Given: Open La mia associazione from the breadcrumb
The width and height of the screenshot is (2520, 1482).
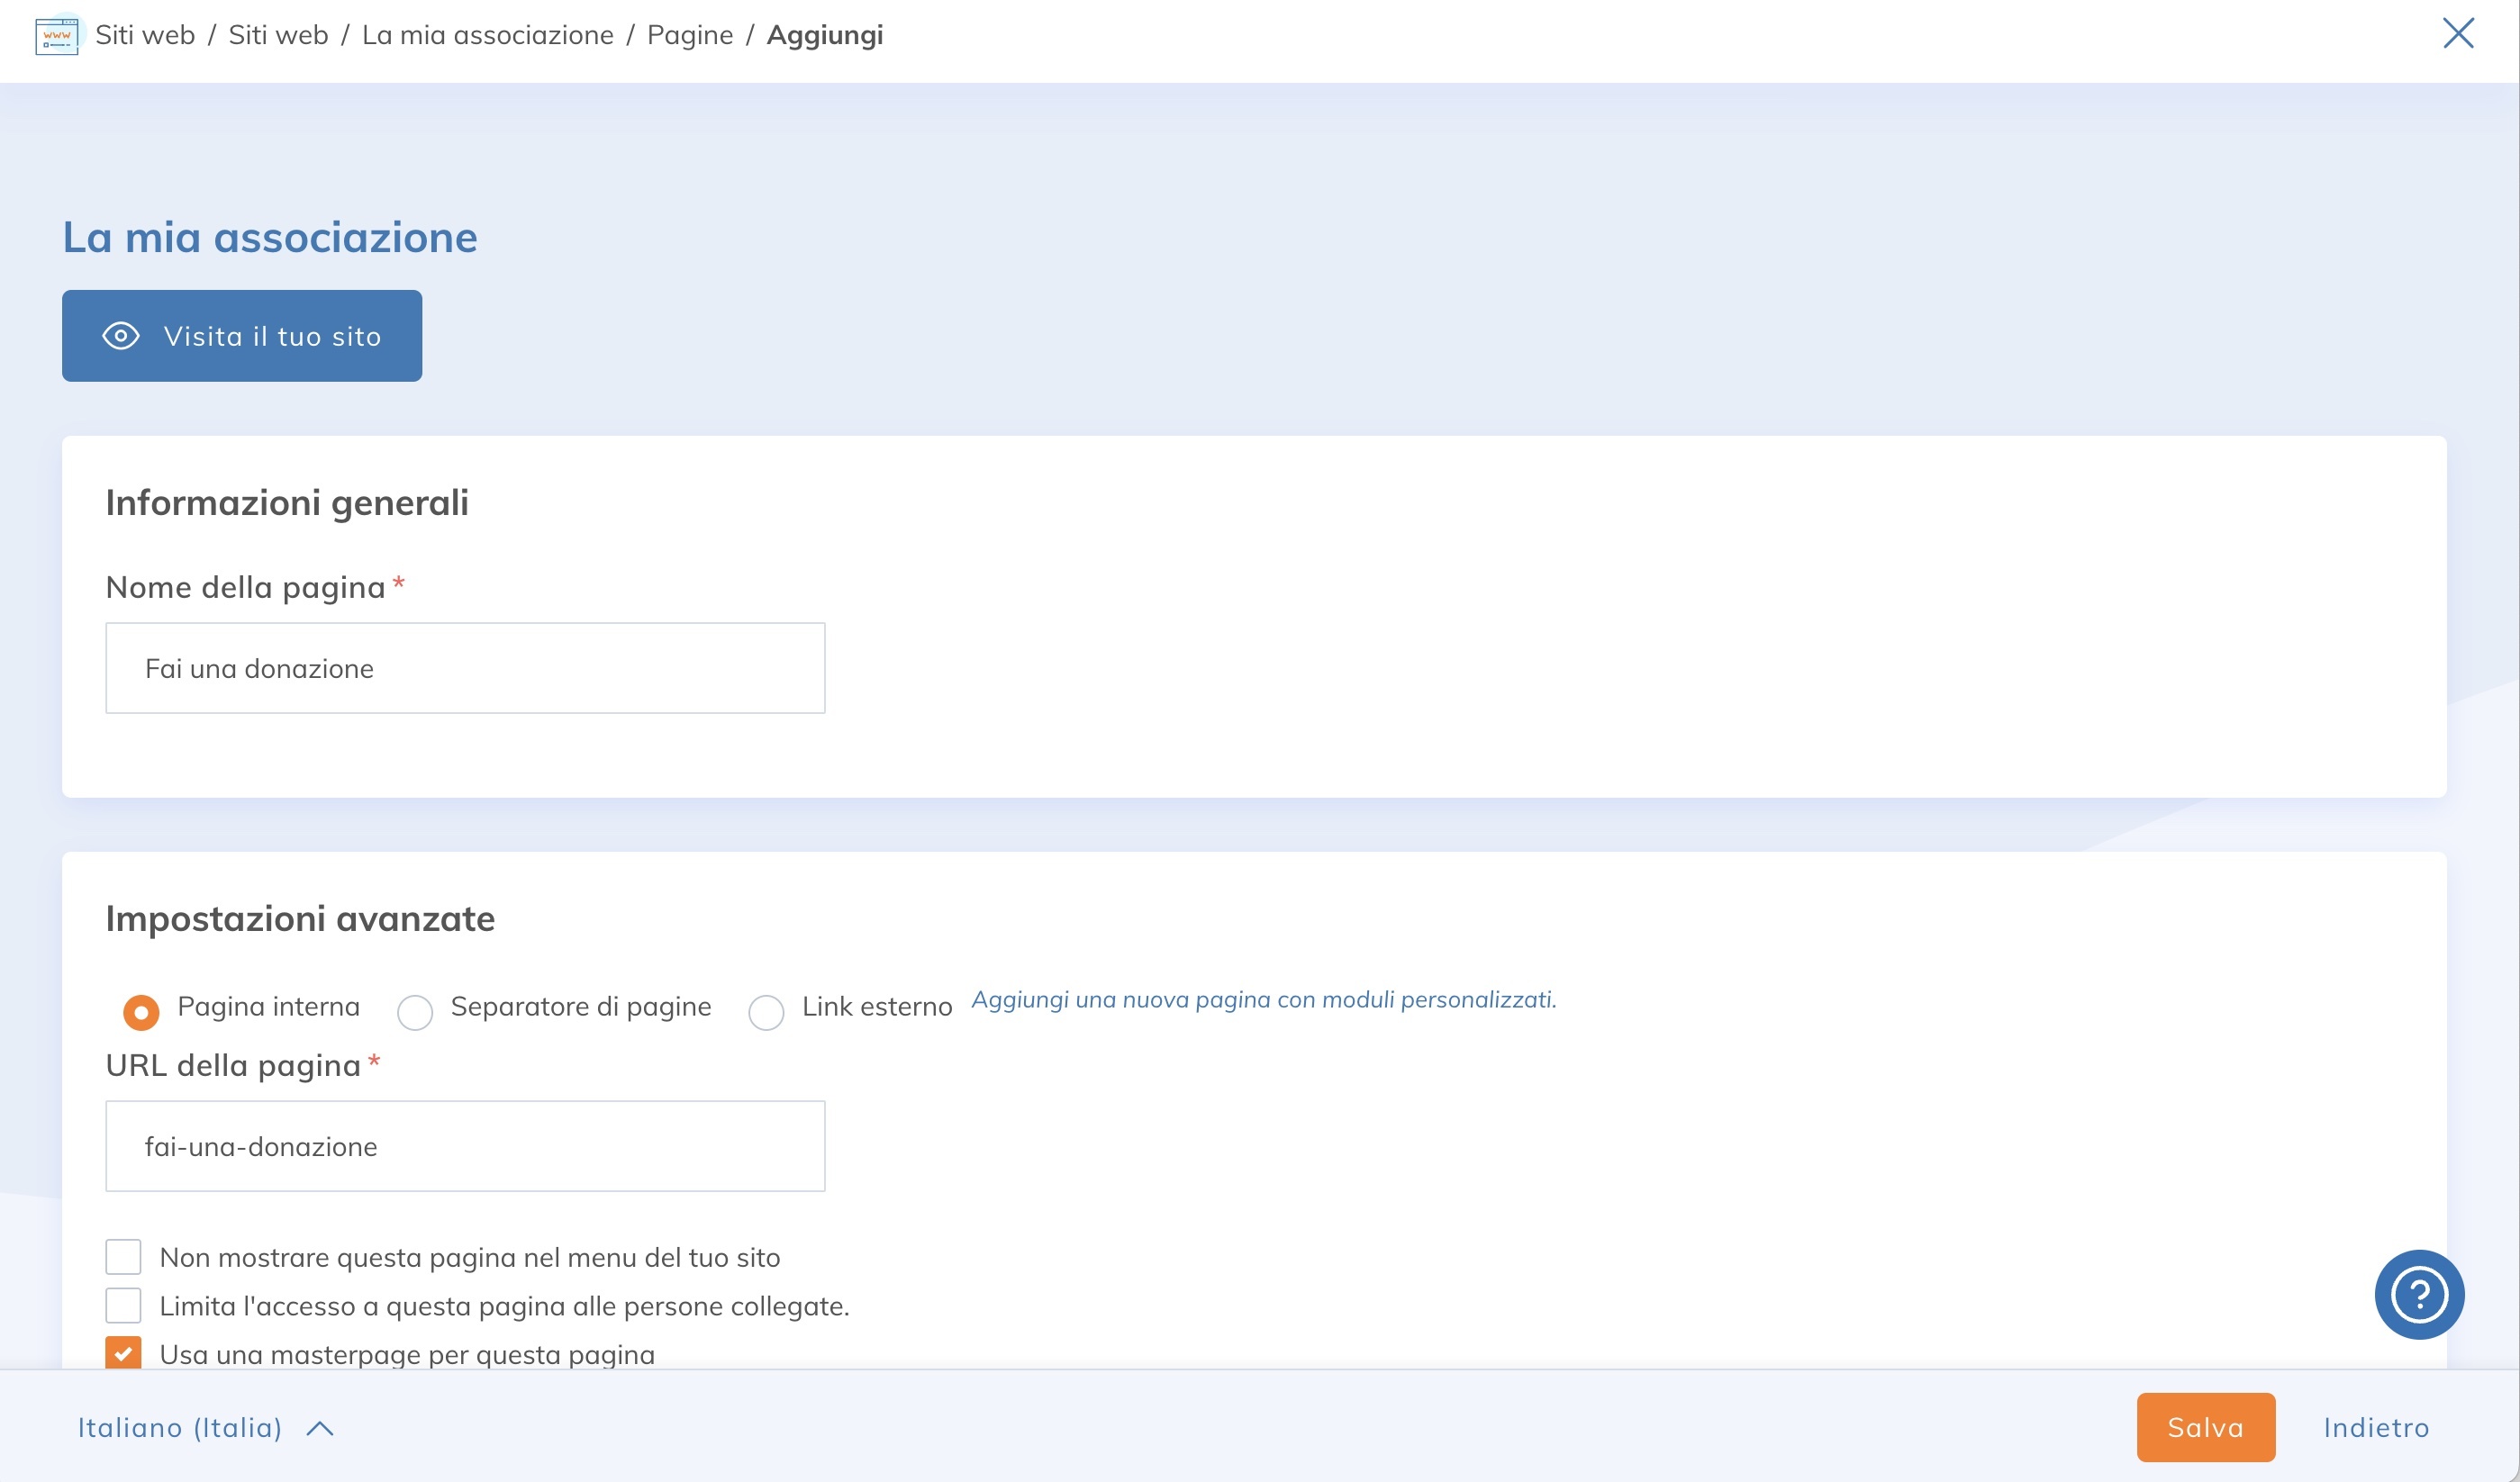Looking at the screenshot, I should [x=489, y=34].
